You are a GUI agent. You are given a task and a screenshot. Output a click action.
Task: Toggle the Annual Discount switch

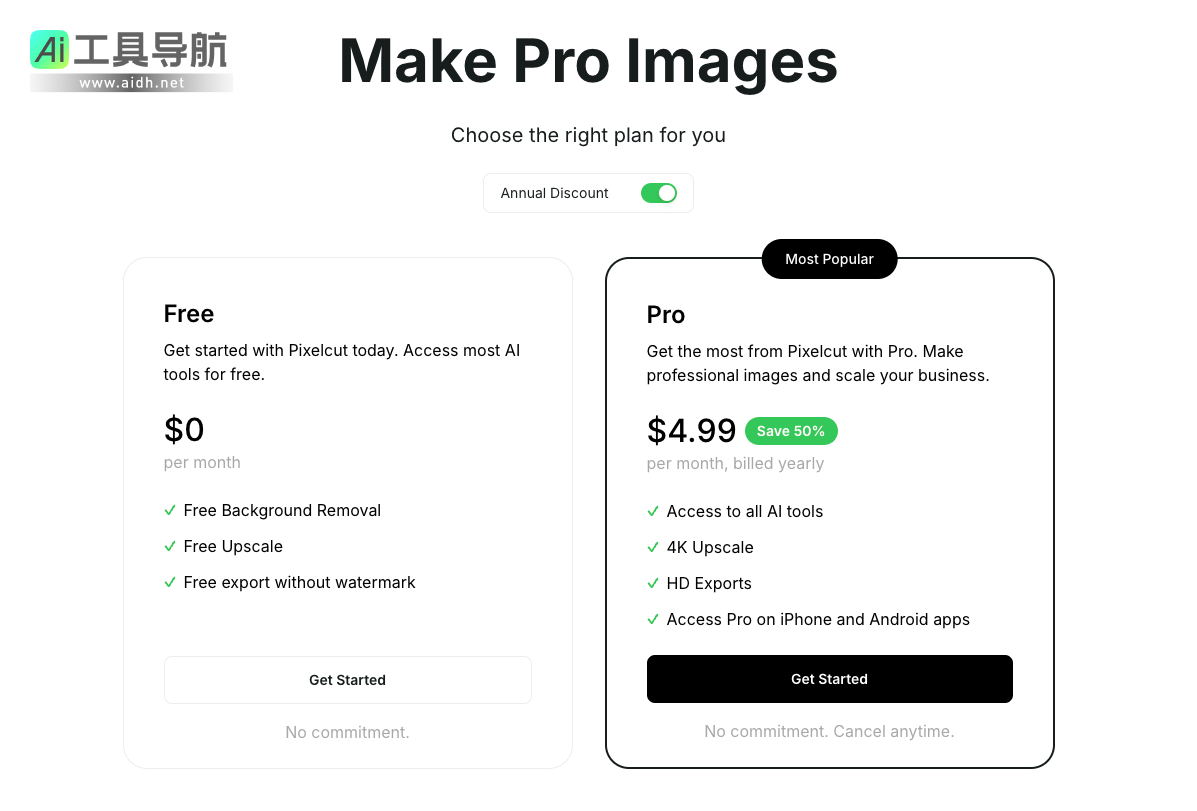tap(658, 193)
